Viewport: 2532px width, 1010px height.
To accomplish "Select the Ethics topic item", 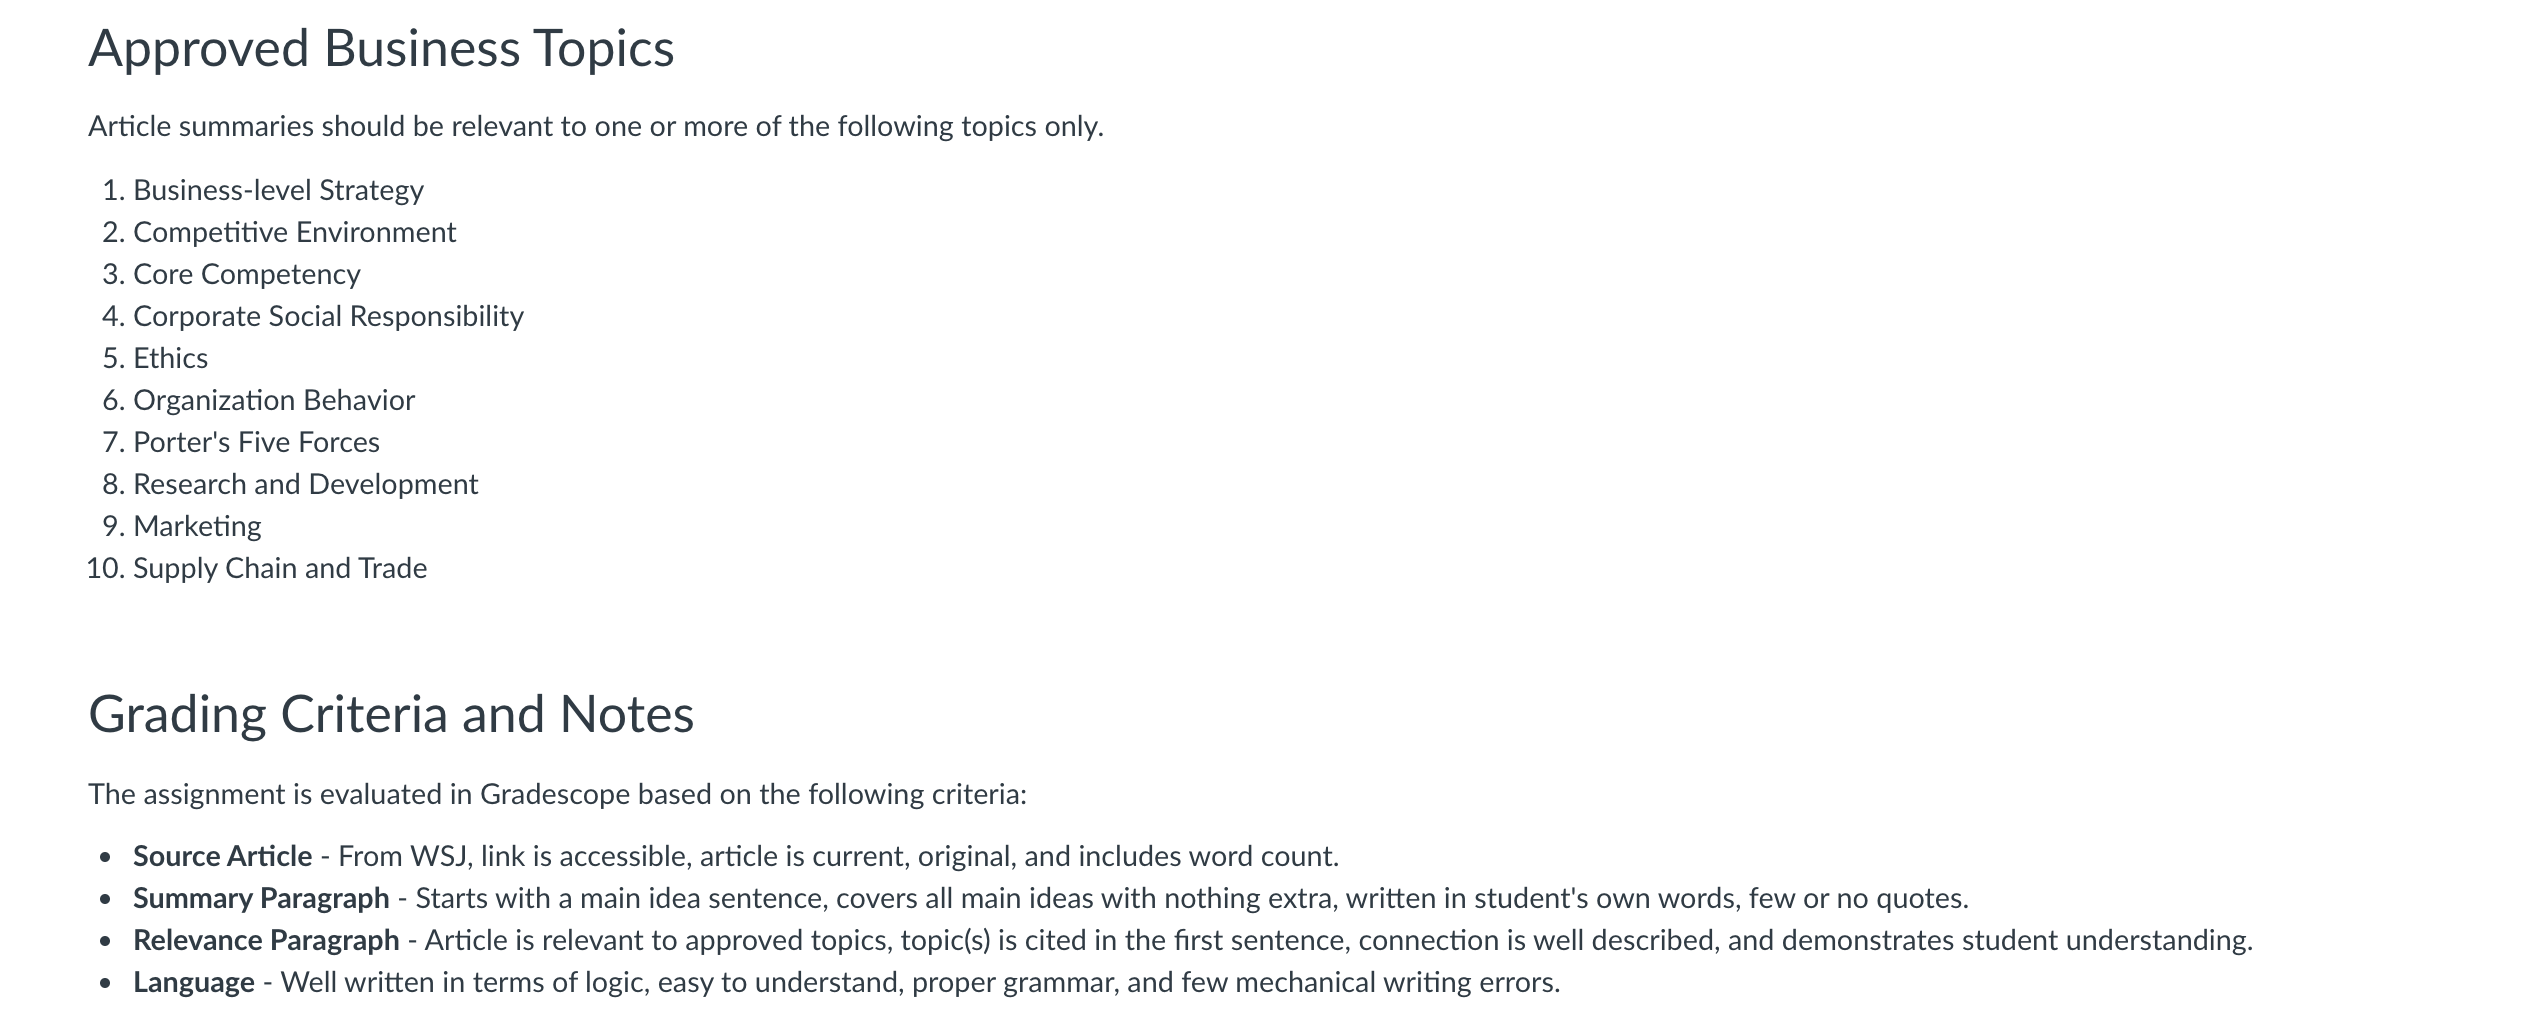I will point(170,358).
